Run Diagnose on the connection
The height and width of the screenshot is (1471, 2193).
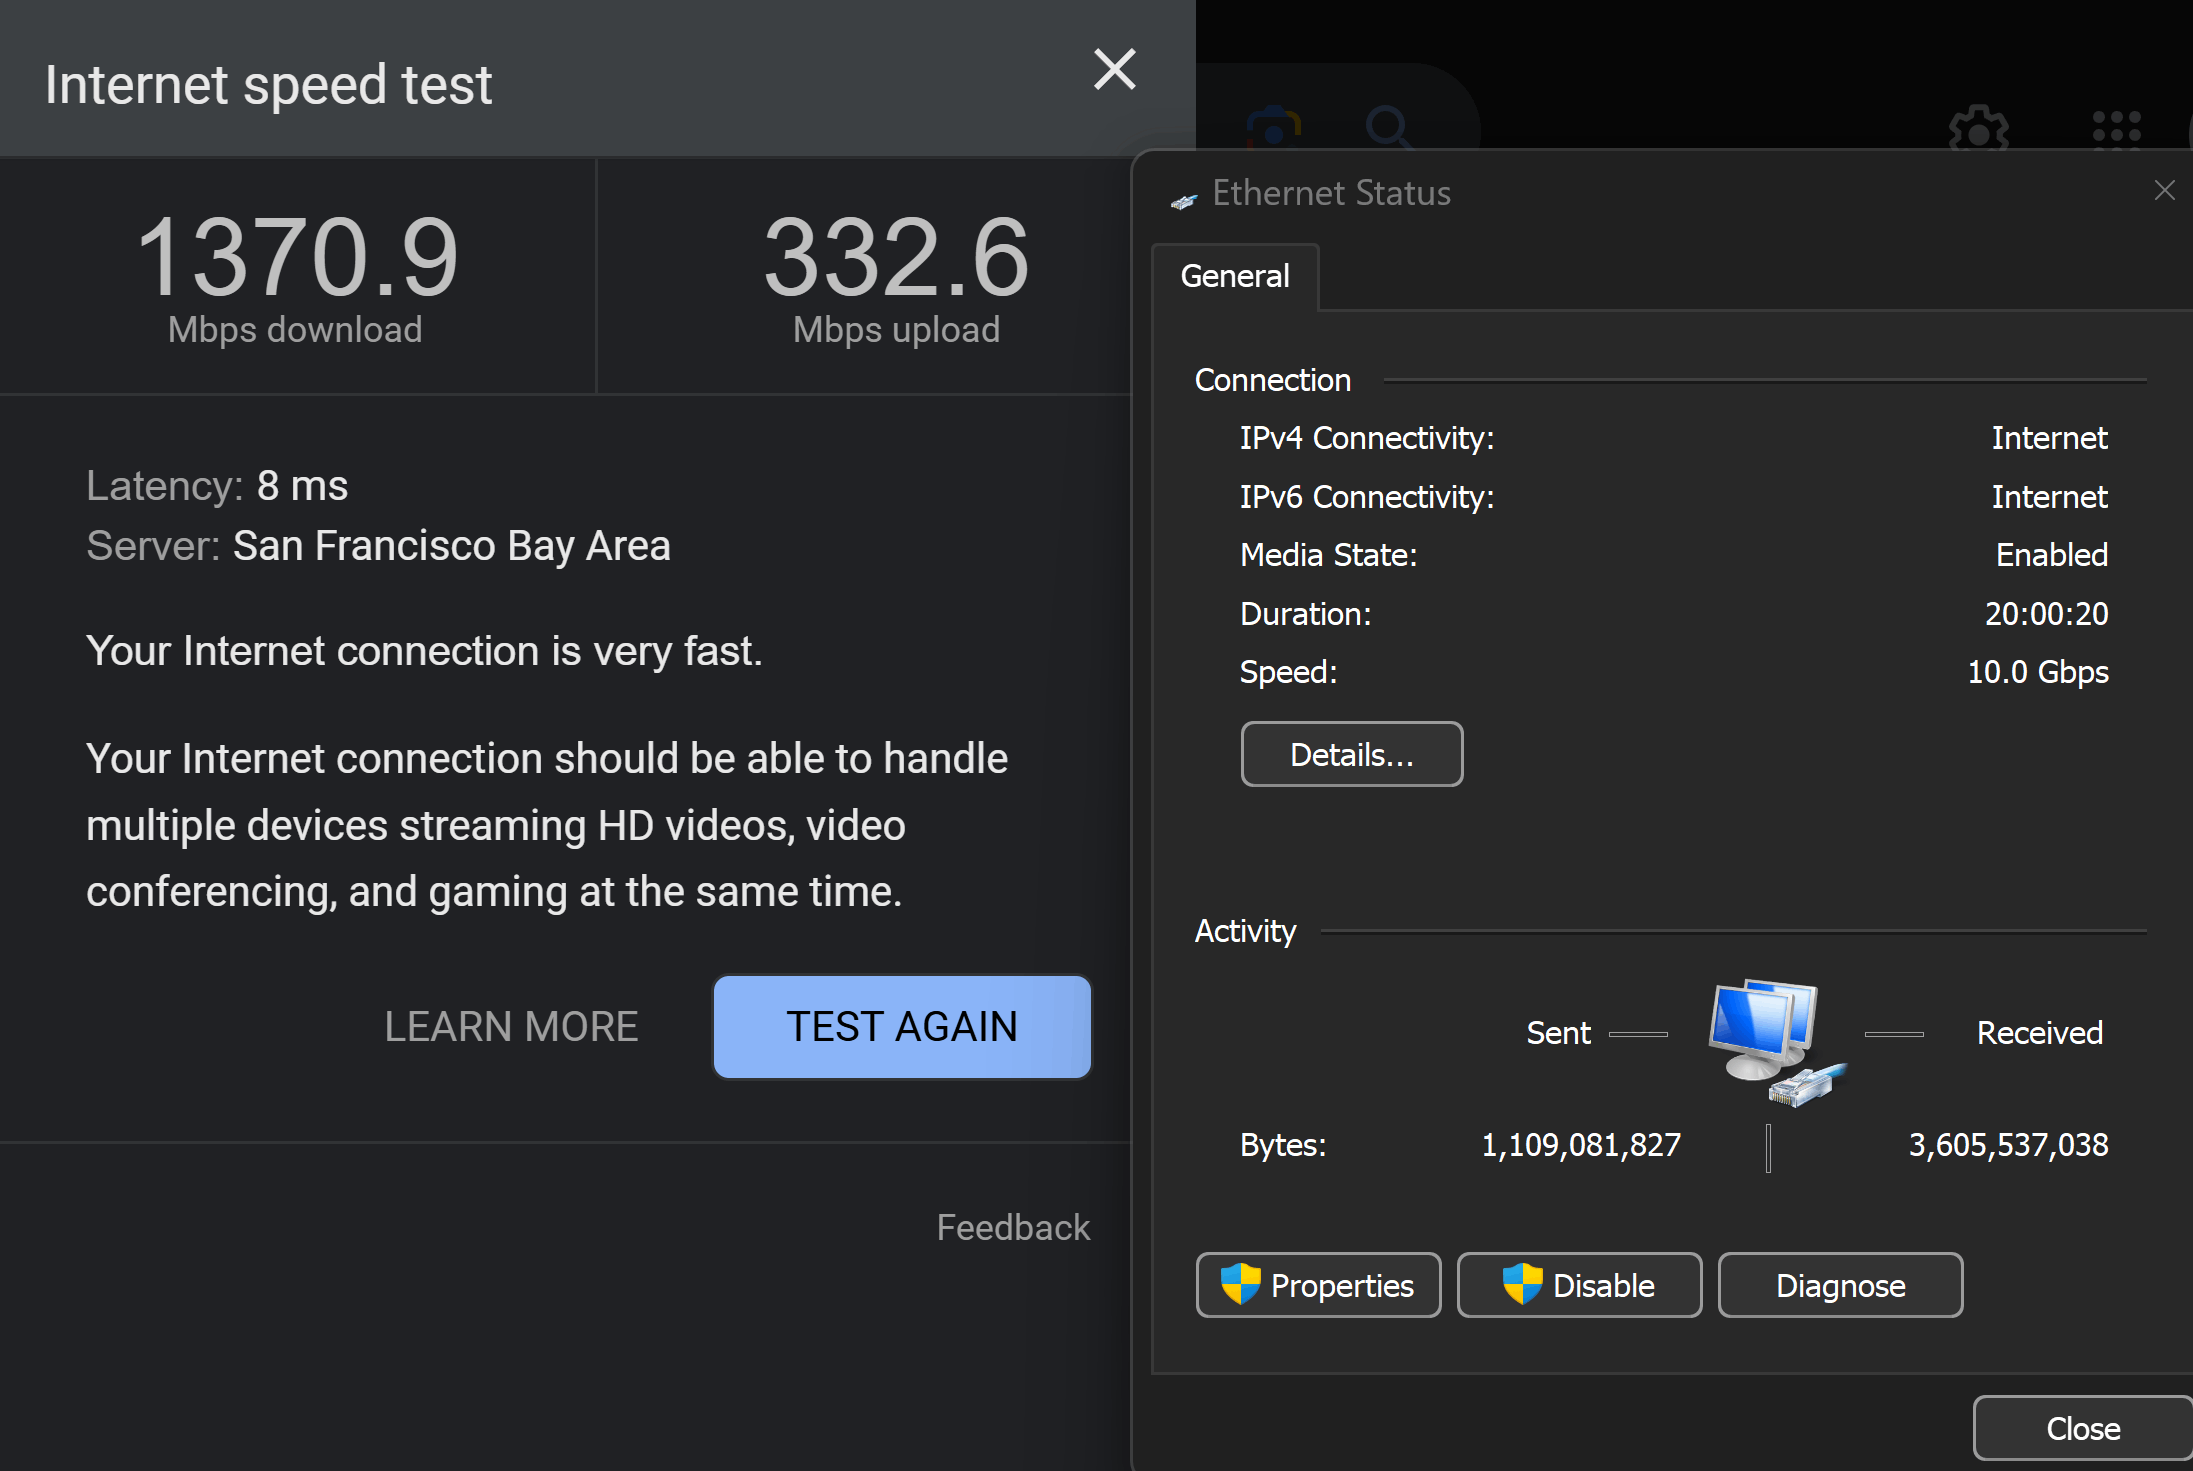click(x=1839, y=1285)
